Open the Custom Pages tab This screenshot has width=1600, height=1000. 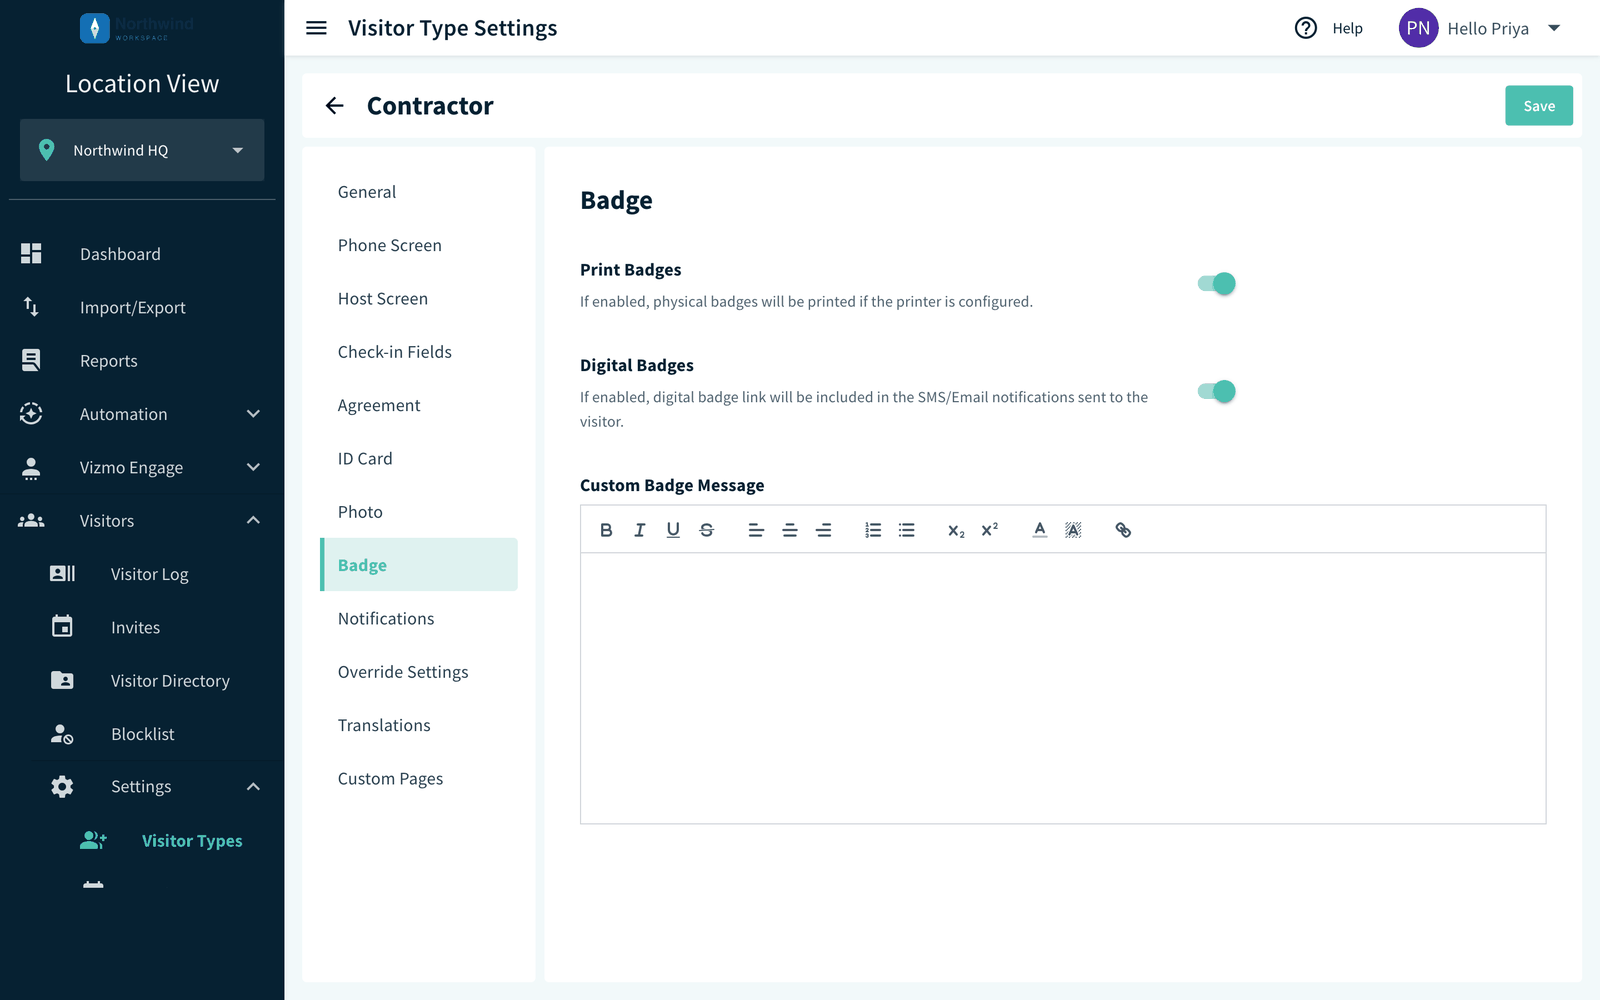419,778
